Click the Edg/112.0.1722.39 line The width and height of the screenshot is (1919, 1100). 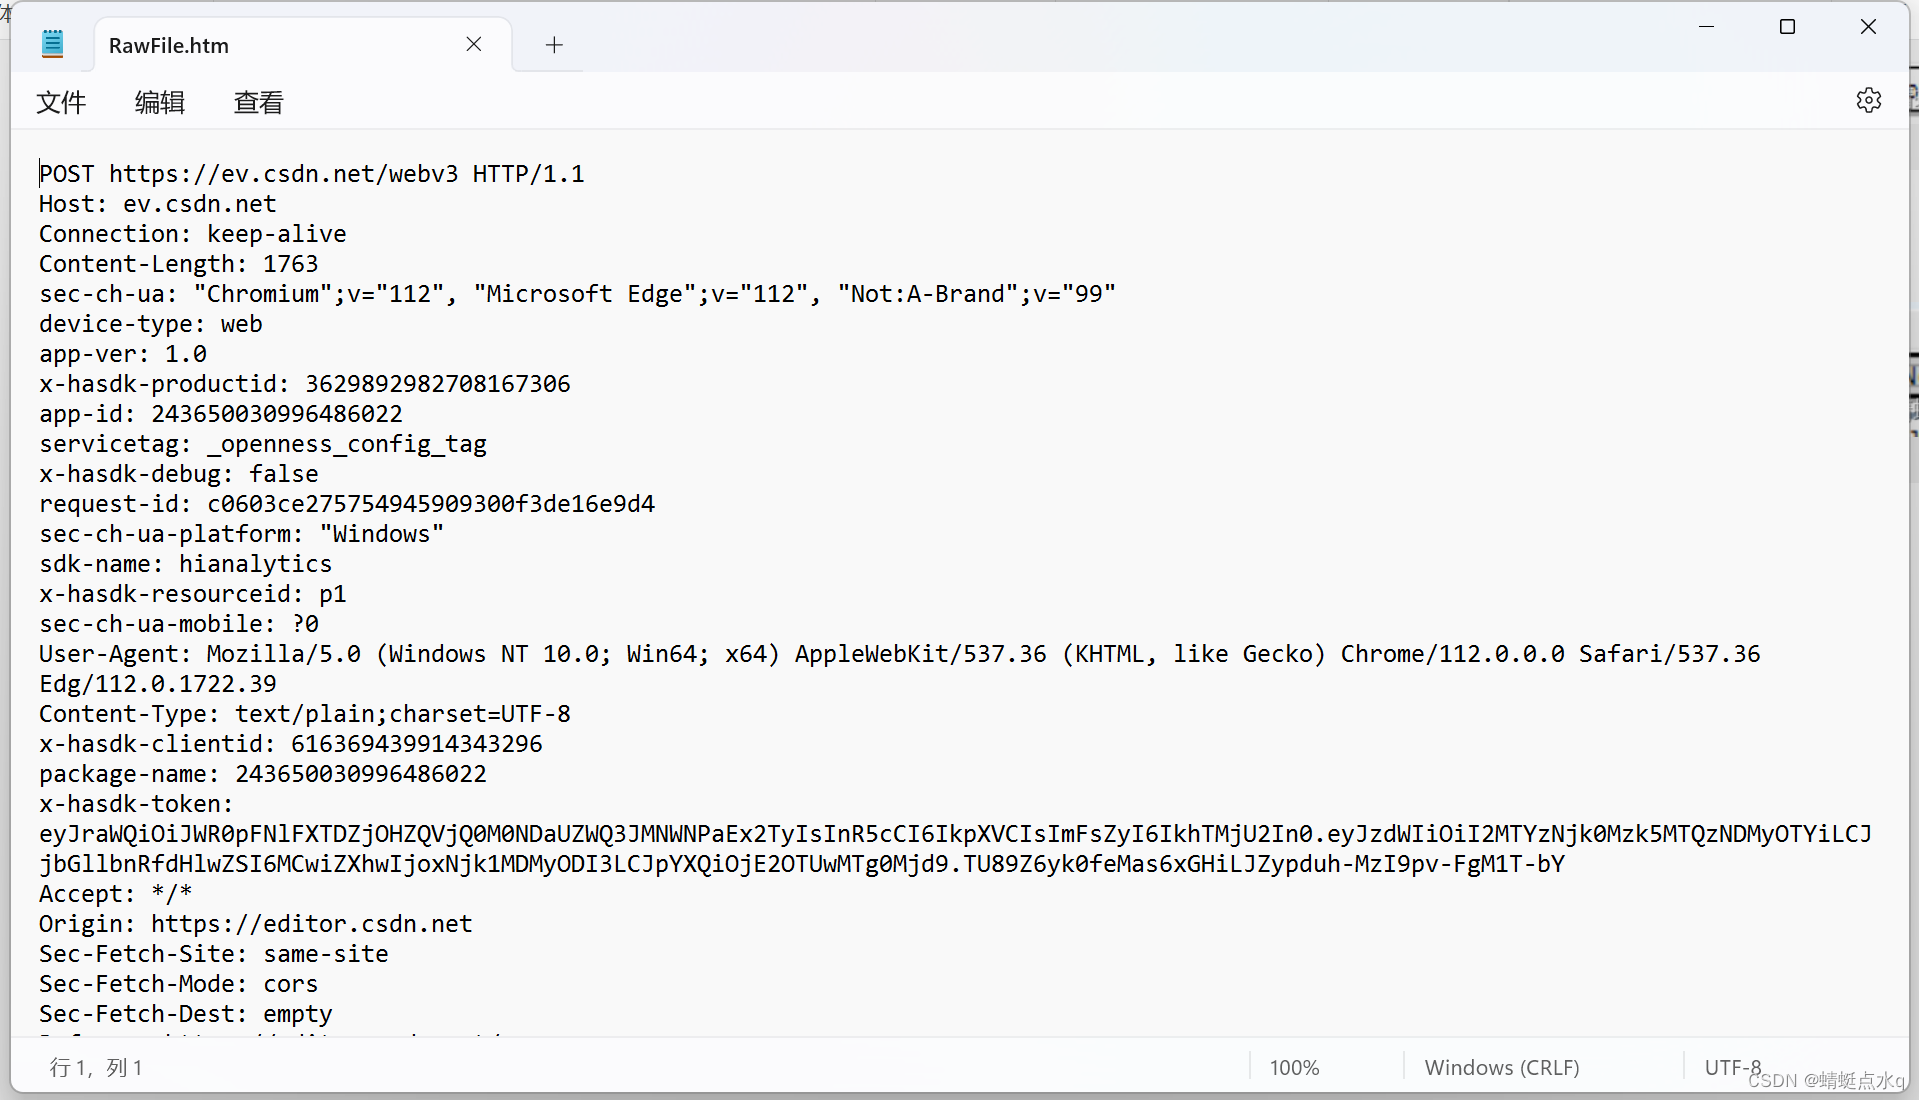(157, 684)
